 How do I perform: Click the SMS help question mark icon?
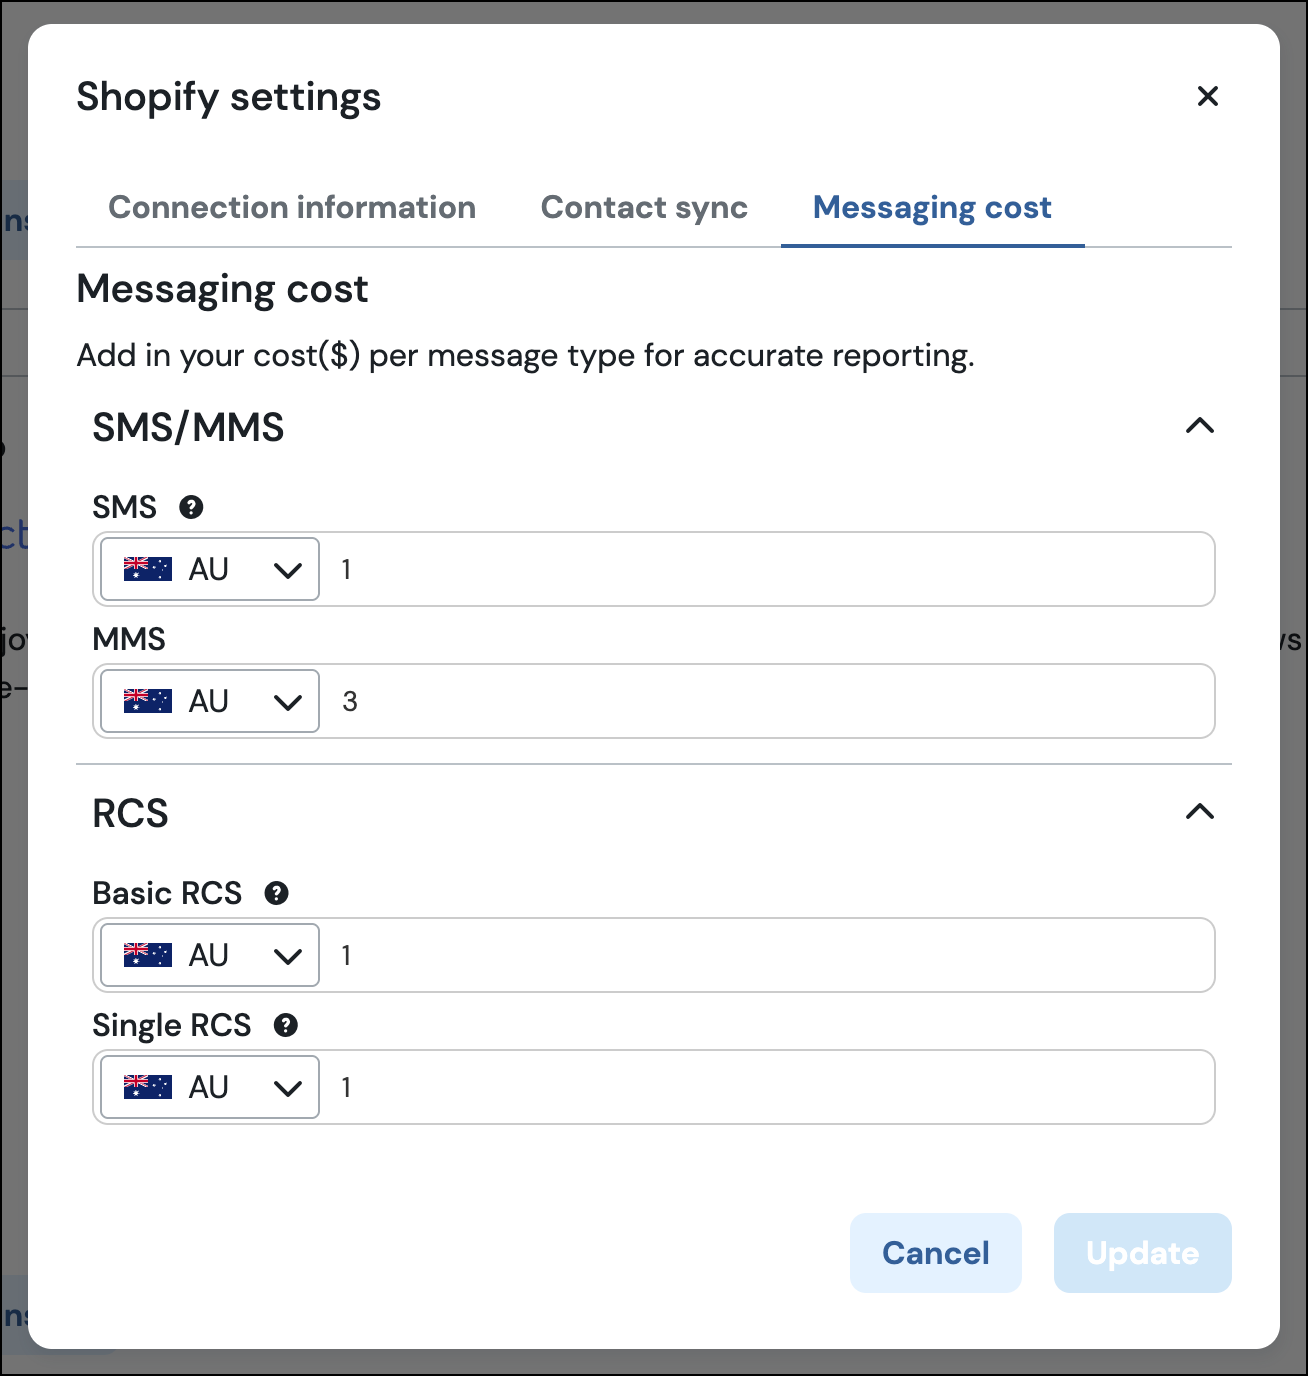[191, 507]
